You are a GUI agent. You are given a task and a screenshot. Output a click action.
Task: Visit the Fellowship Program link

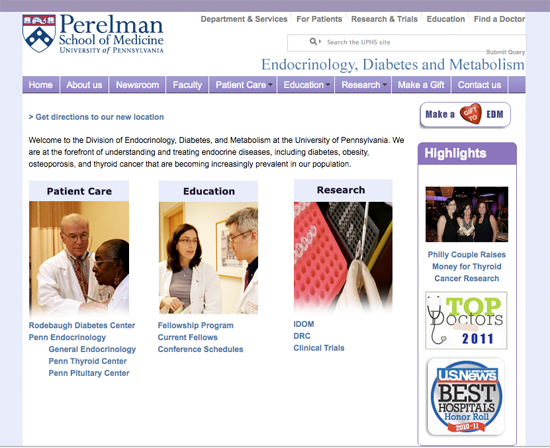[x=195, y=325]
